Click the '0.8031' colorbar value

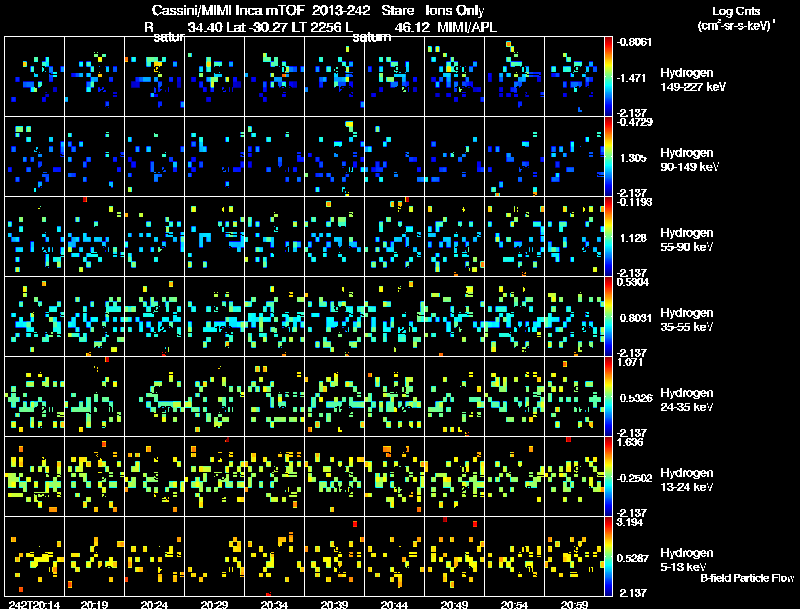pyautogui.click(x=635, y=318)
